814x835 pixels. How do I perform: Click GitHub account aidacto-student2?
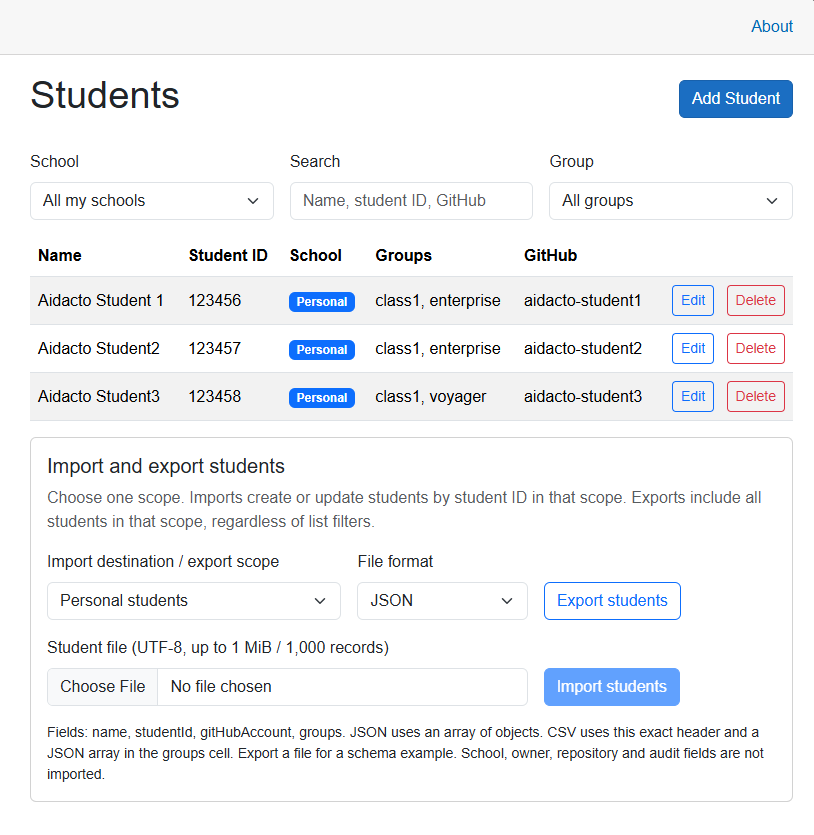[582, 348]
